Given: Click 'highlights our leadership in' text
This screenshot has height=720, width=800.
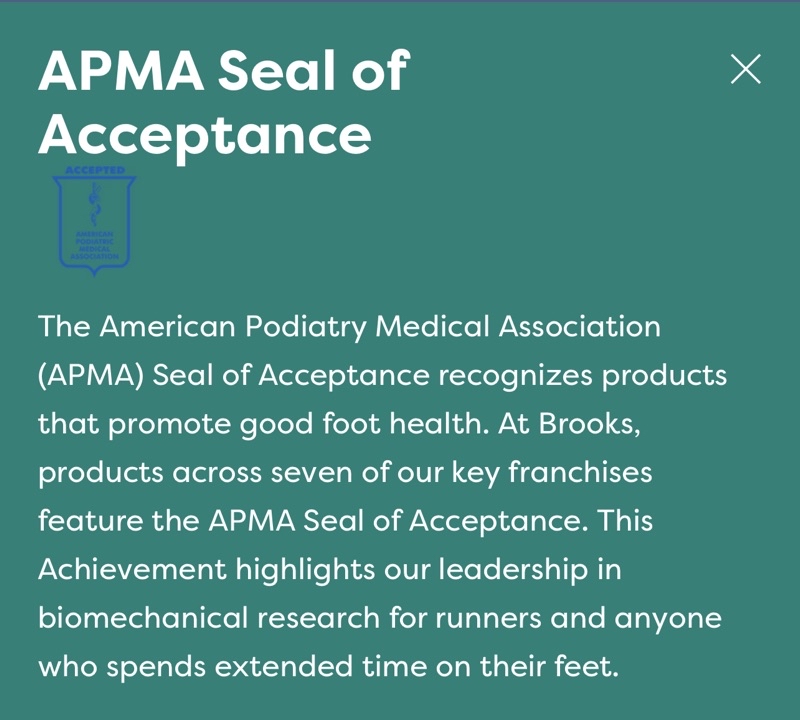Looking at the screenshot, I should (429, 569).
